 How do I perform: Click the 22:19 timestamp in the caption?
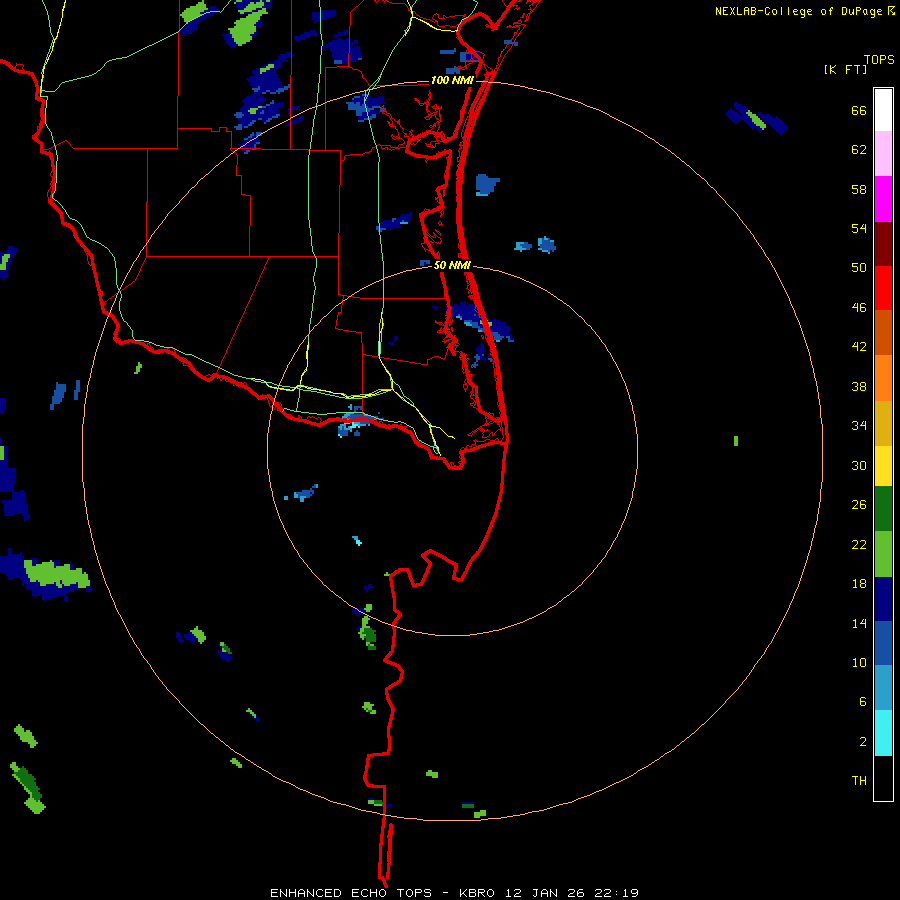coord(617,893)
